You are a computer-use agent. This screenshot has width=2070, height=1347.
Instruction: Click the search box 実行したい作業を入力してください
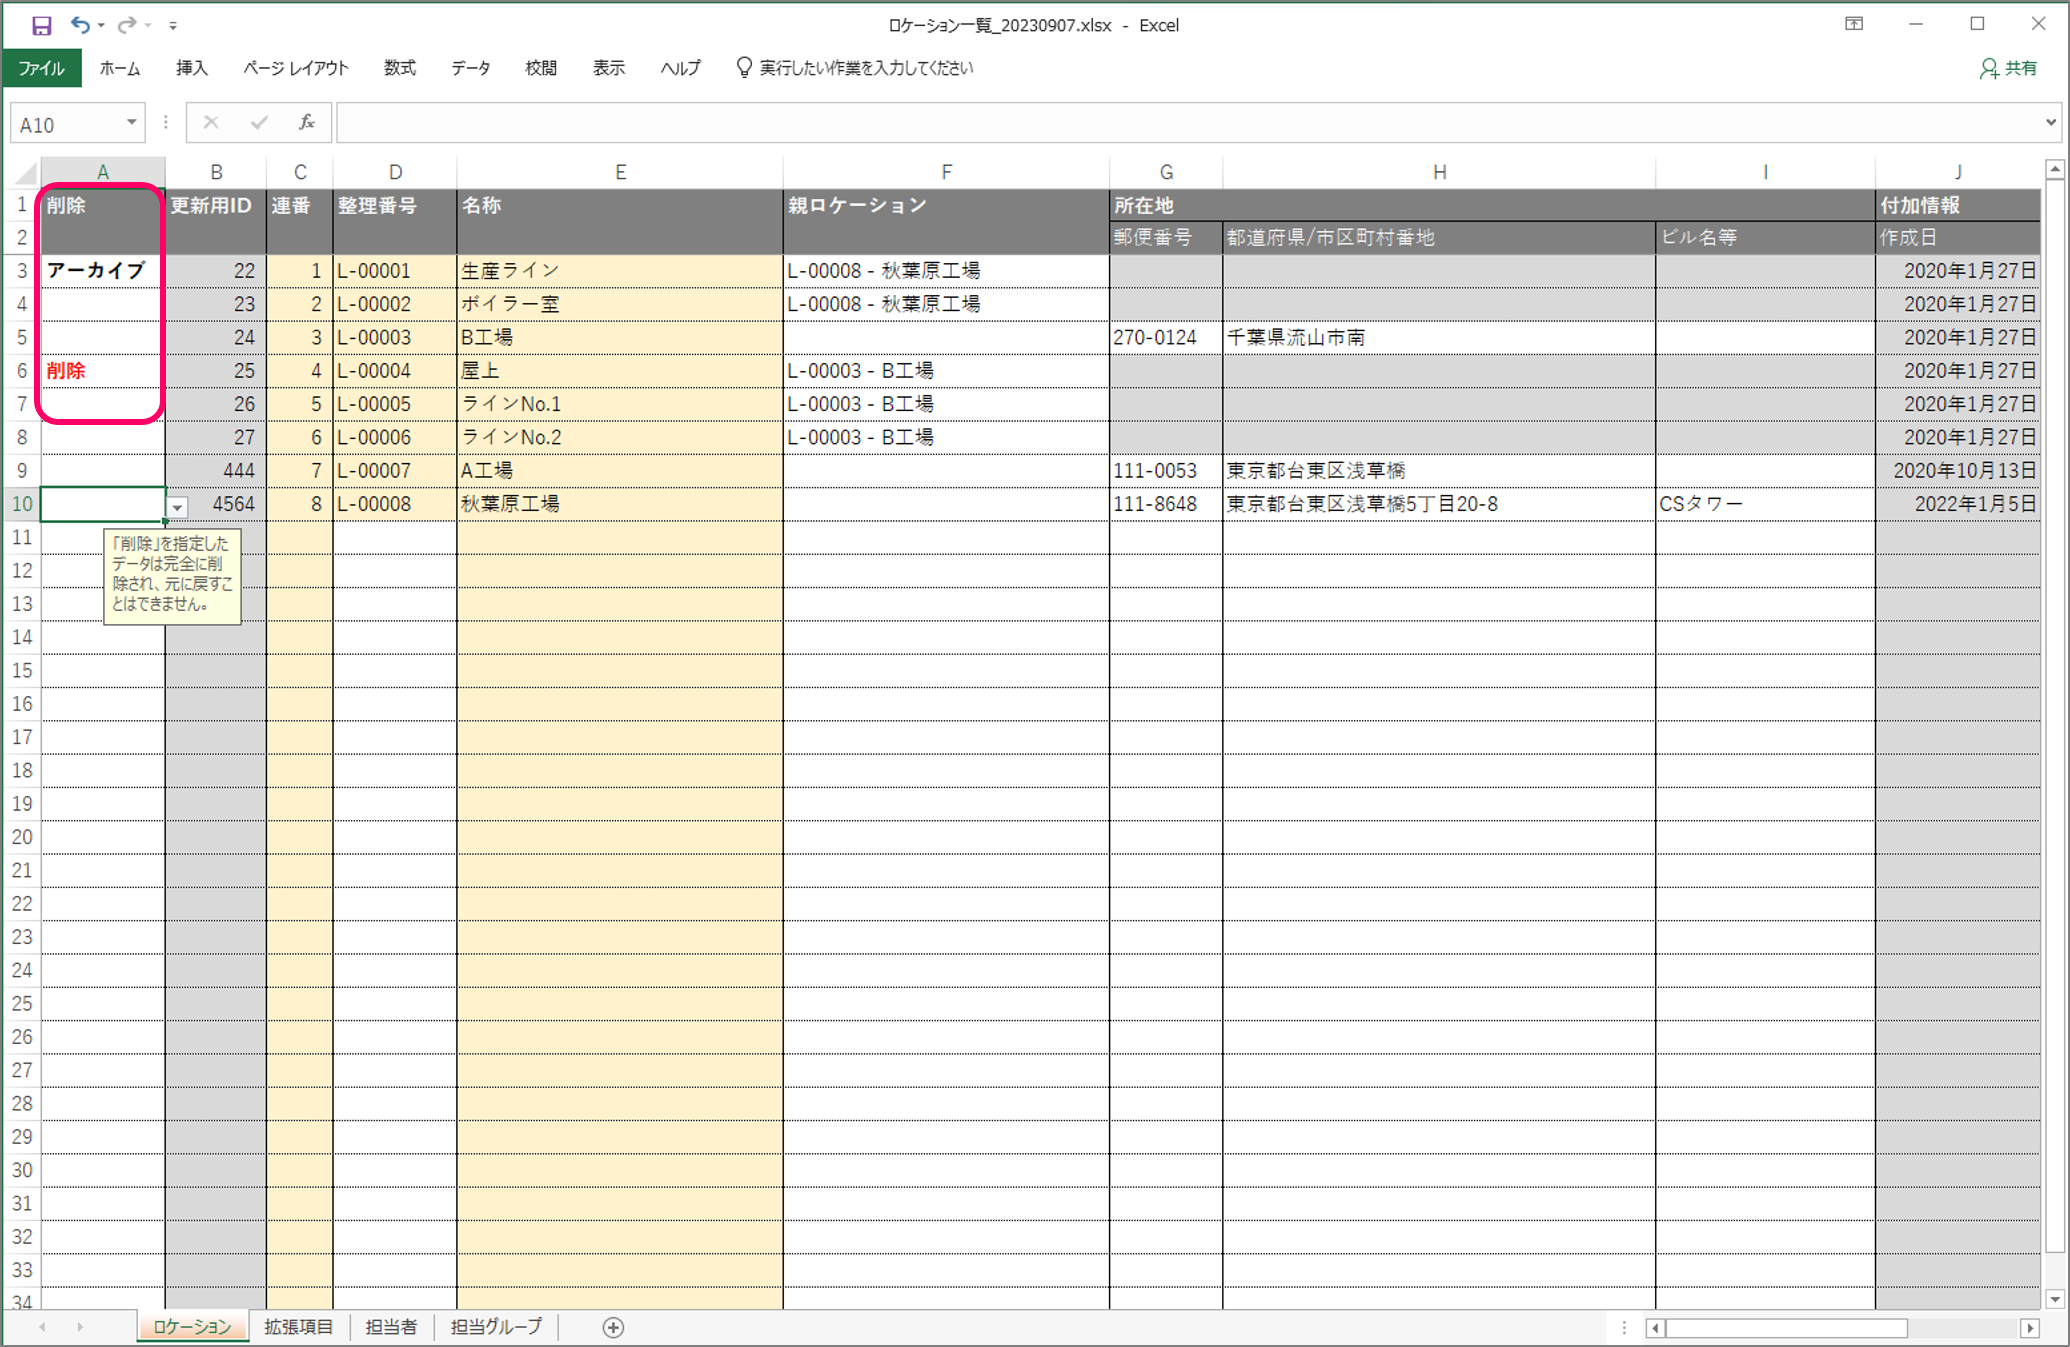click(x=865, y=68)
